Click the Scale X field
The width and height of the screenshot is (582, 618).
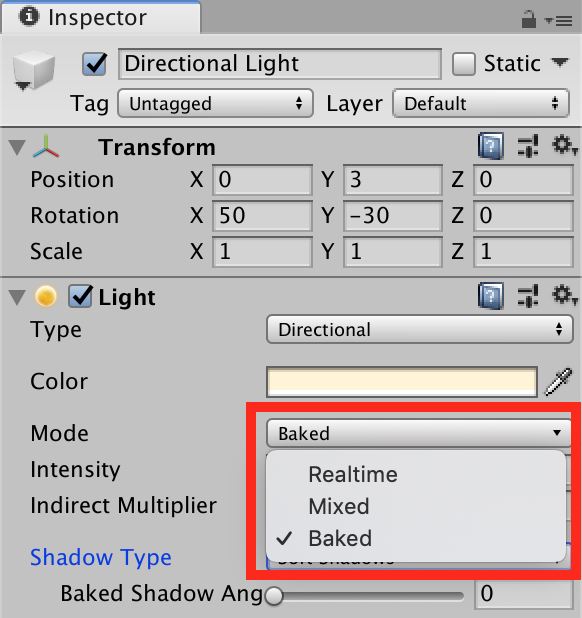(x=262, y=251)
